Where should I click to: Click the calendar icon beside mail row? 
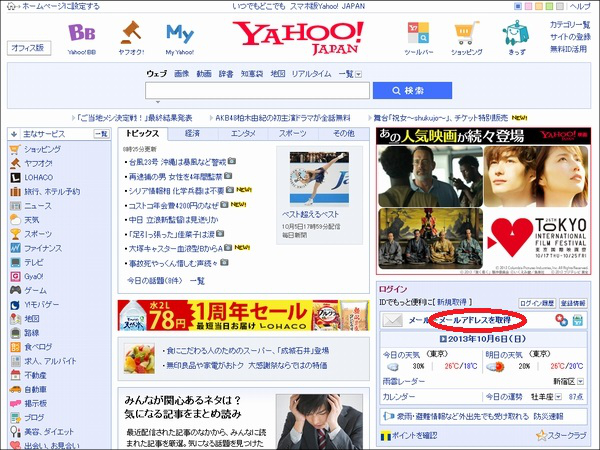pos(578,320)
